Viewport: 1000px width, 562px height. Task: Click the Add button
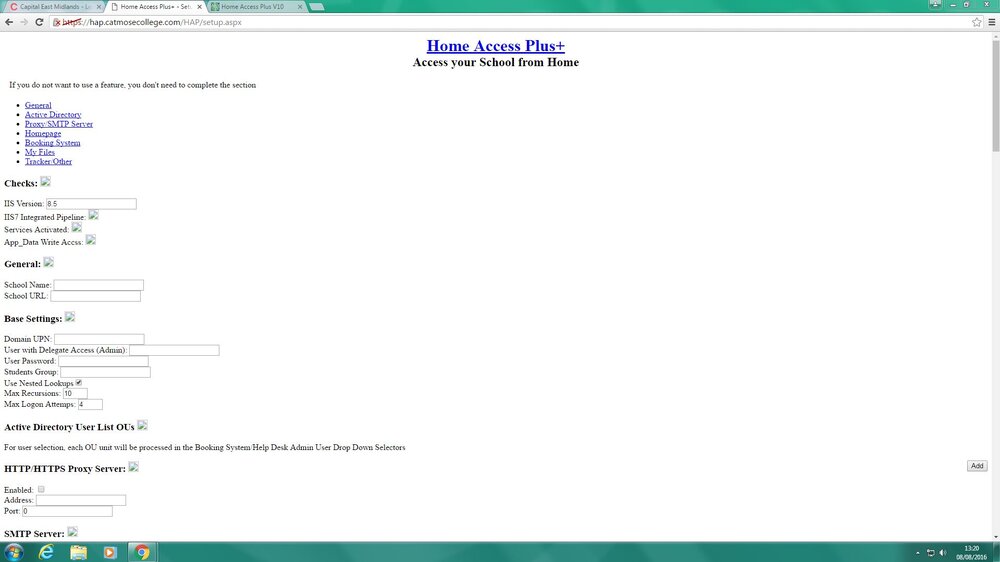[x=977, y=466]
